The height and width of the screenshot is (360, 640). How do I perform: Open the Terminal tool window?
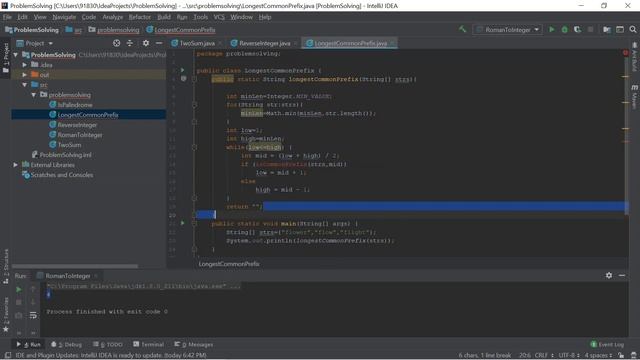click(148, 344)
